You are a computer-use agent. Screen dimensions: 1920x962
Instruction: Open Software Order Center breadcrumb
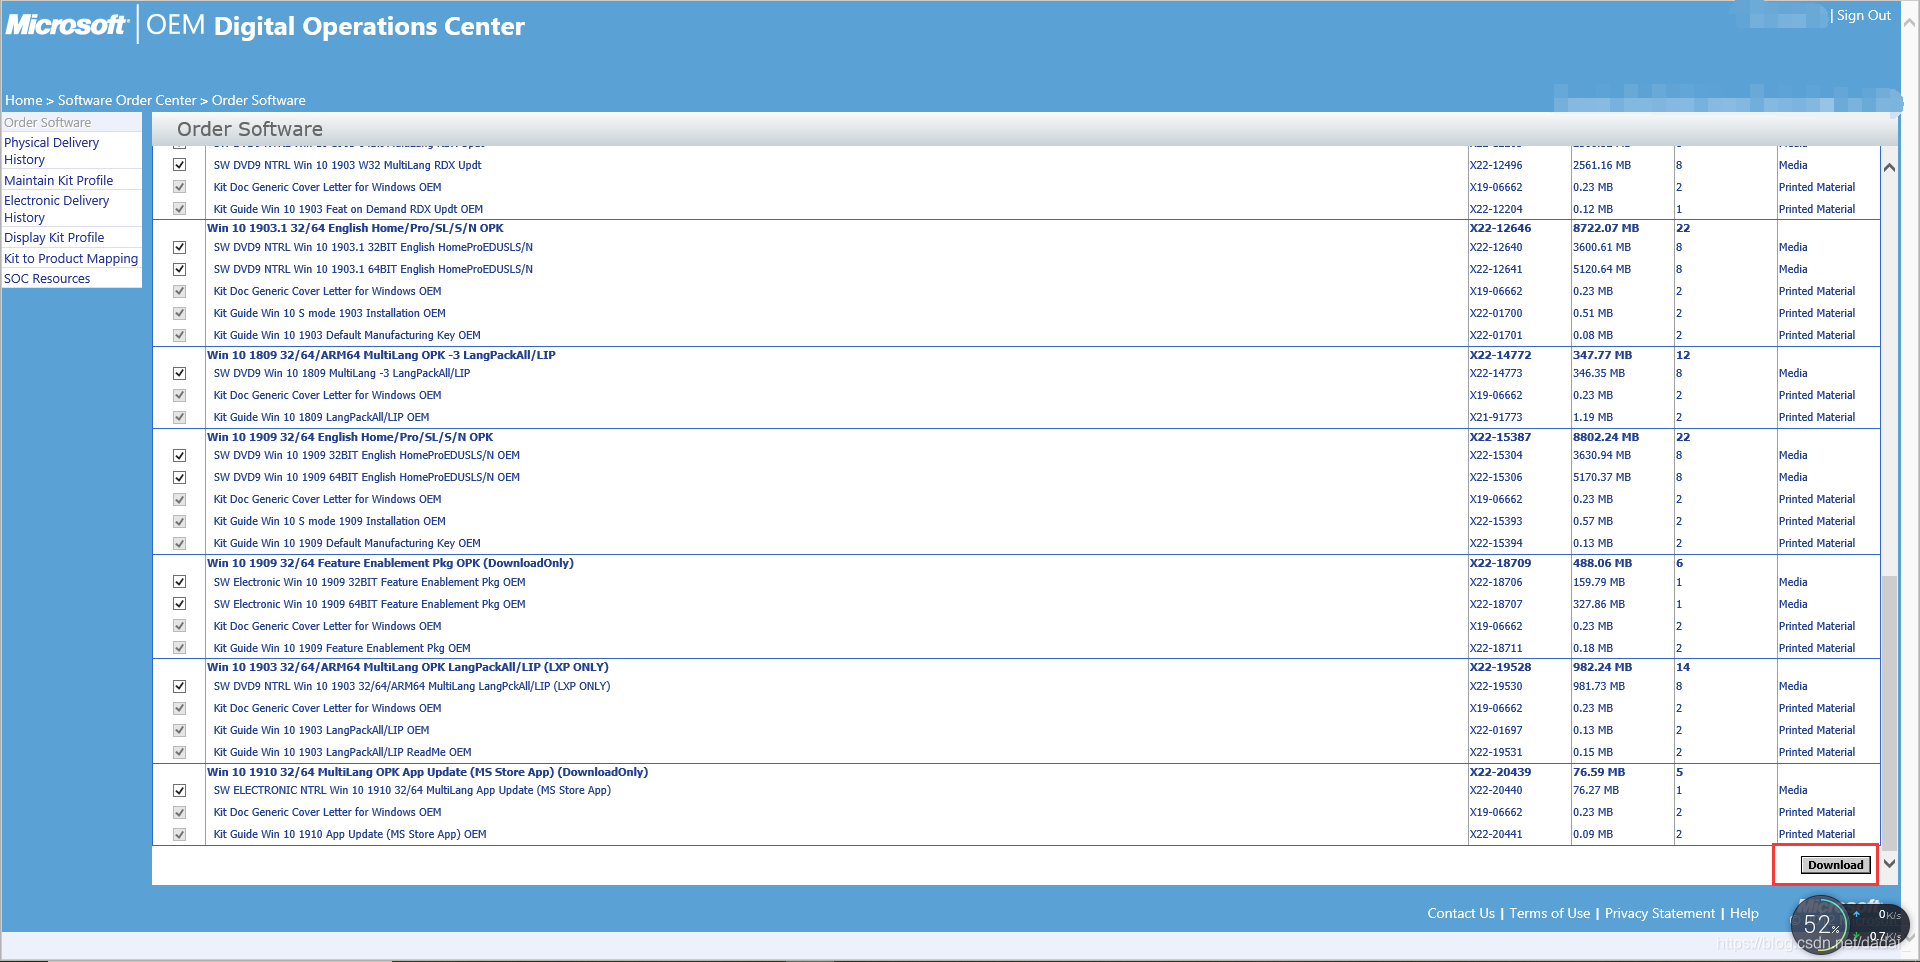pos(127,100)
